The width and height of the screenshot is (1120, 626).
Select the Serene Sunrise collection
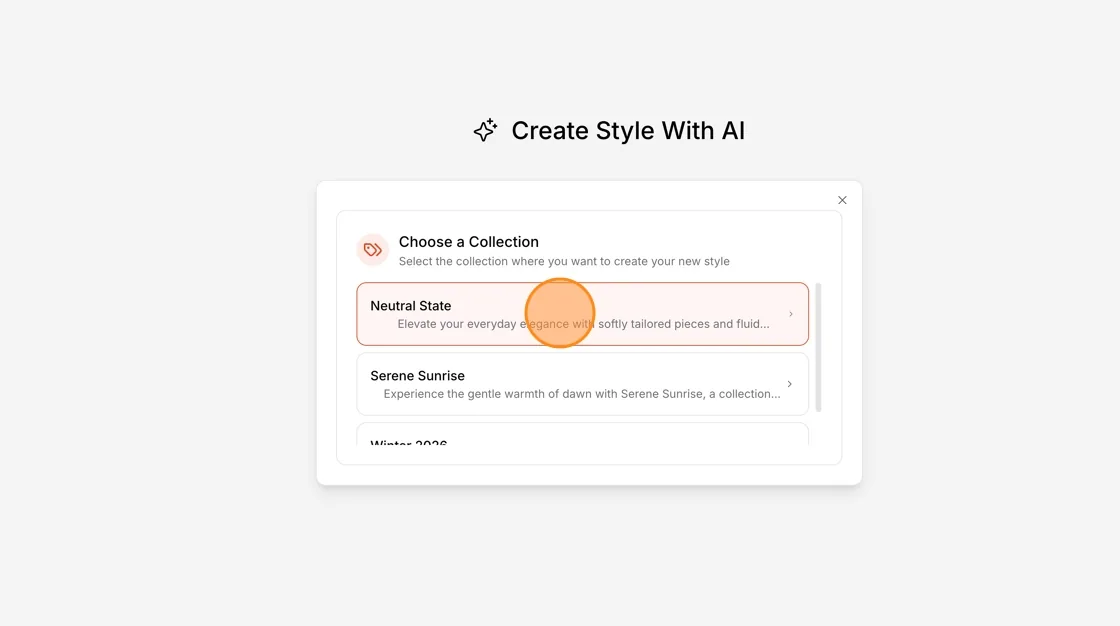582,384
